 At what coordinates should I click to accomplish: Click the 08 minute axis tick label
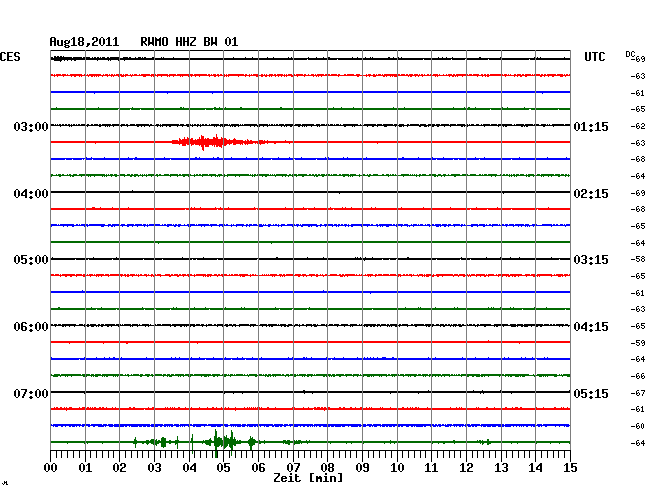(x=327, y=468)
